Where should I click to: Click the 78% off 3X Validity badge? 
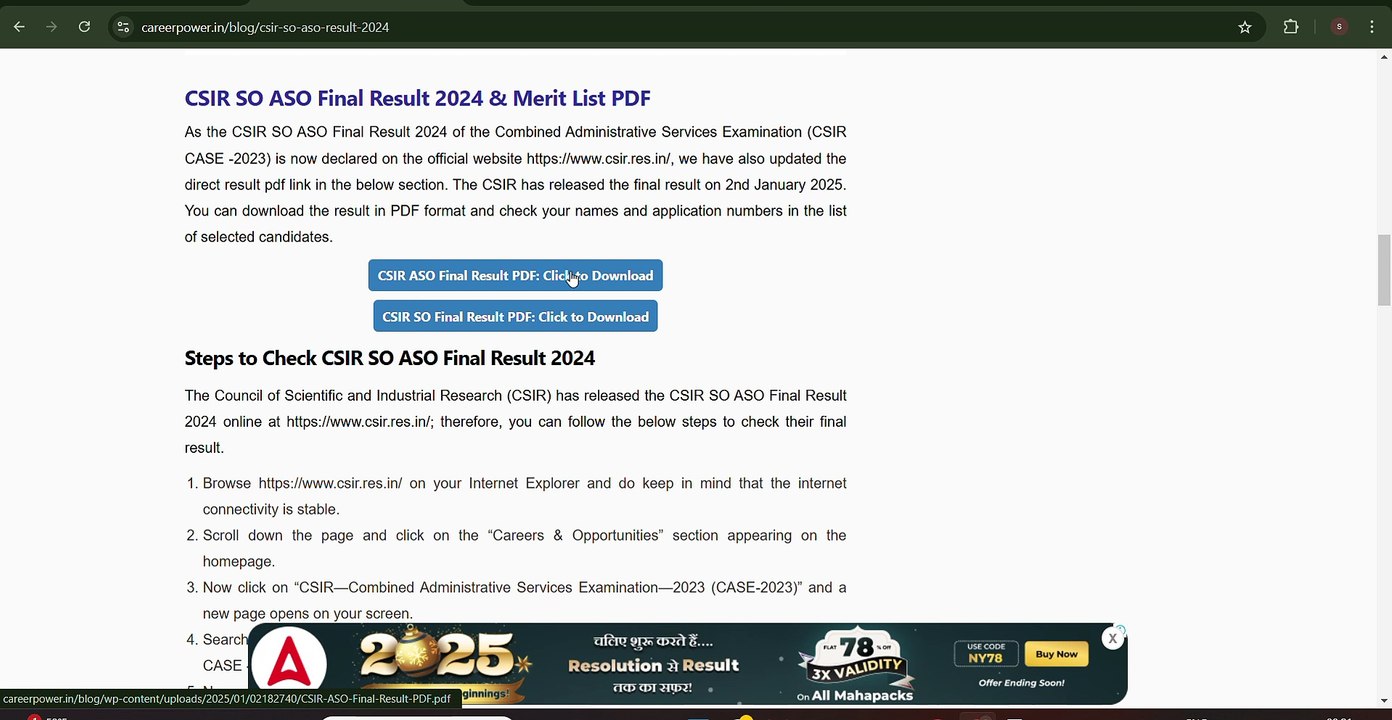click(856, 658)
